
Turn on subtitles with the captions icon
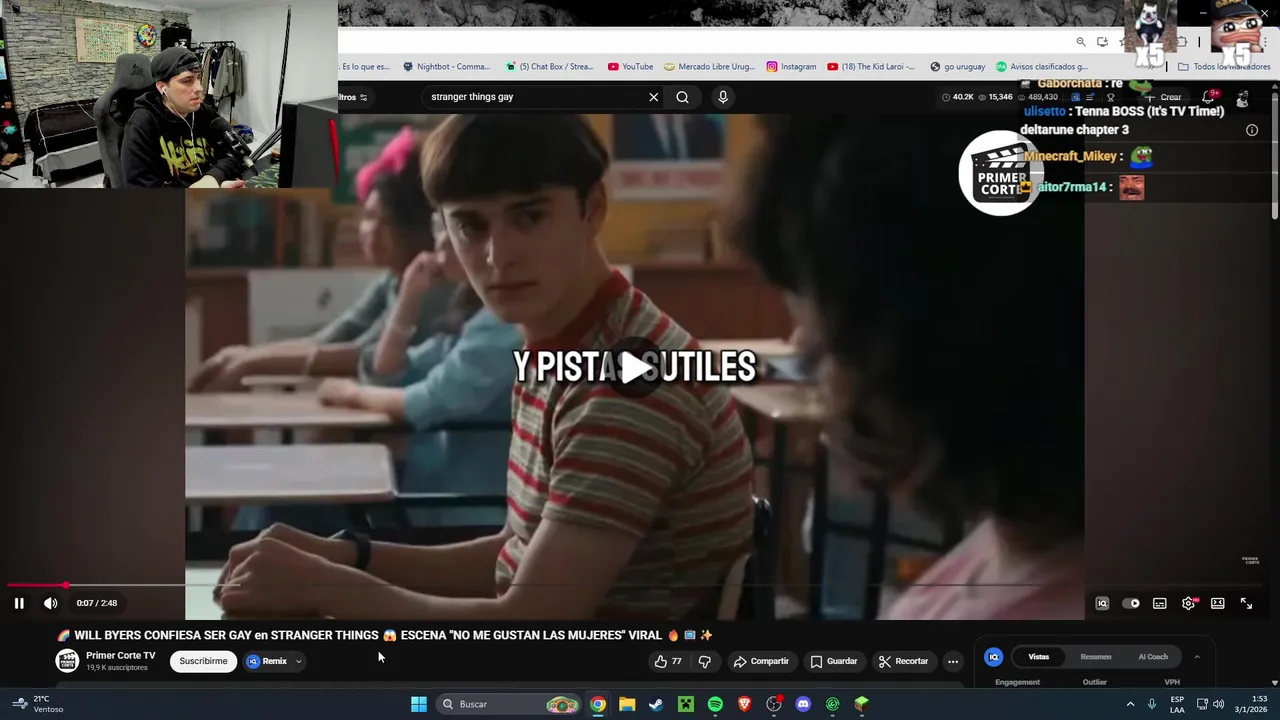(x=1160, y=603)
